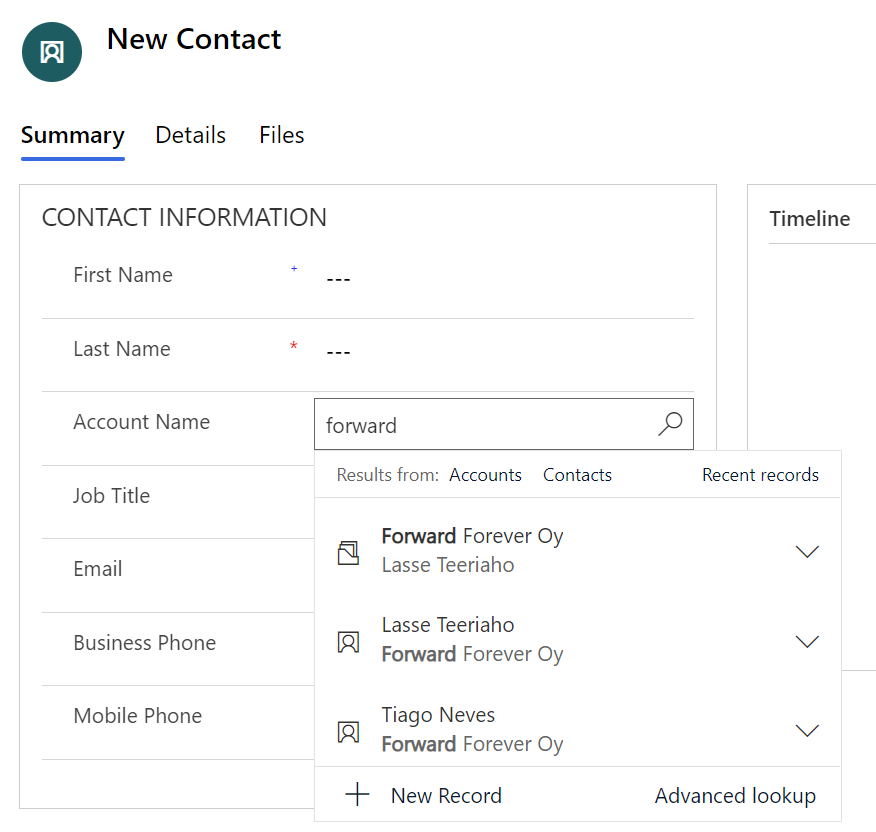The image size is (876, 832).
Task: Open the Details tab
Action: click(191, 135)
